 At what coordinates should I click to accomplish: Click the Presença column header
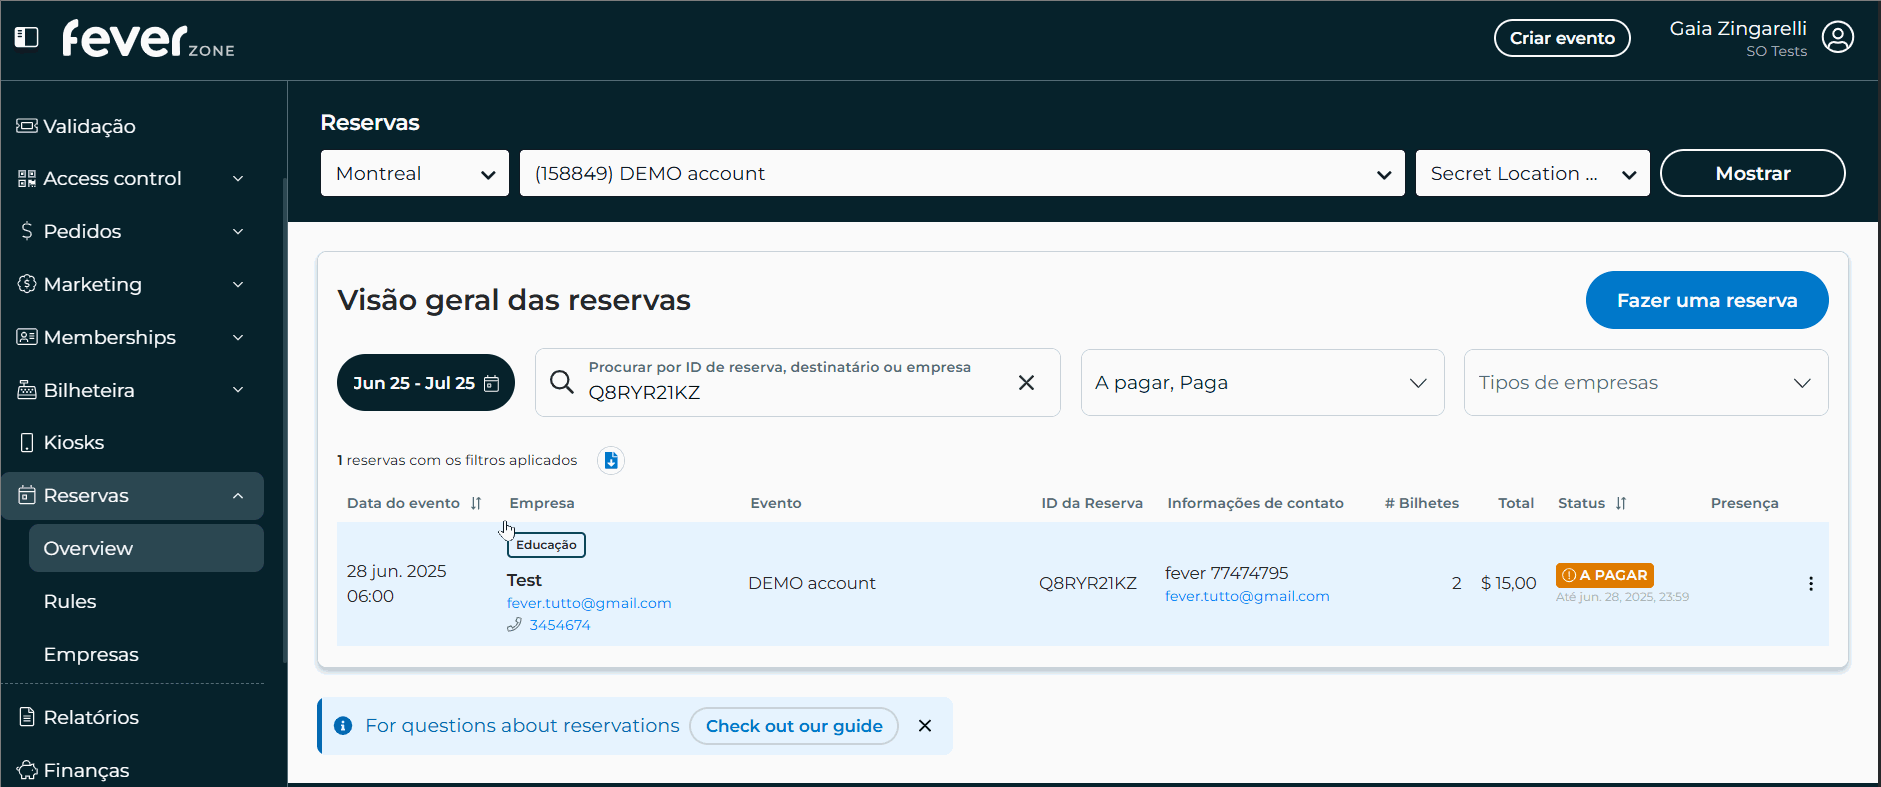[x=1744, y=503]
